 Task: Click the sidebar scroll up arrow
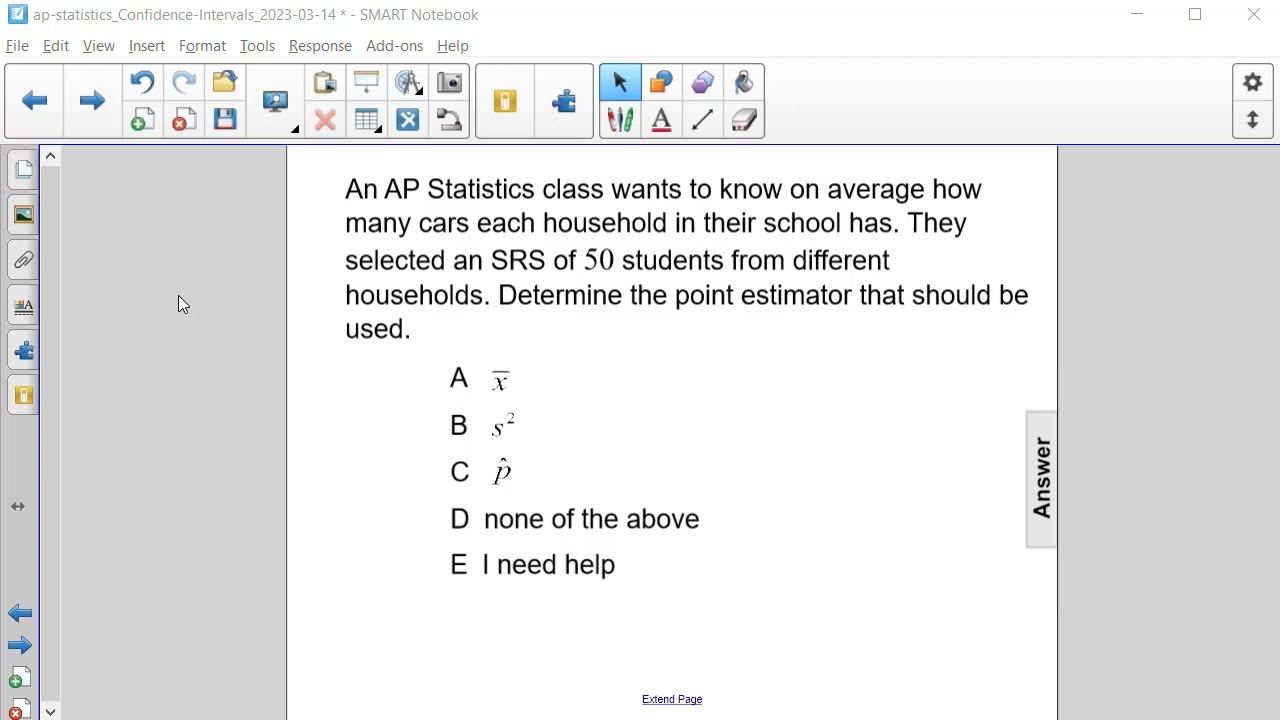(x=50, y=156)
